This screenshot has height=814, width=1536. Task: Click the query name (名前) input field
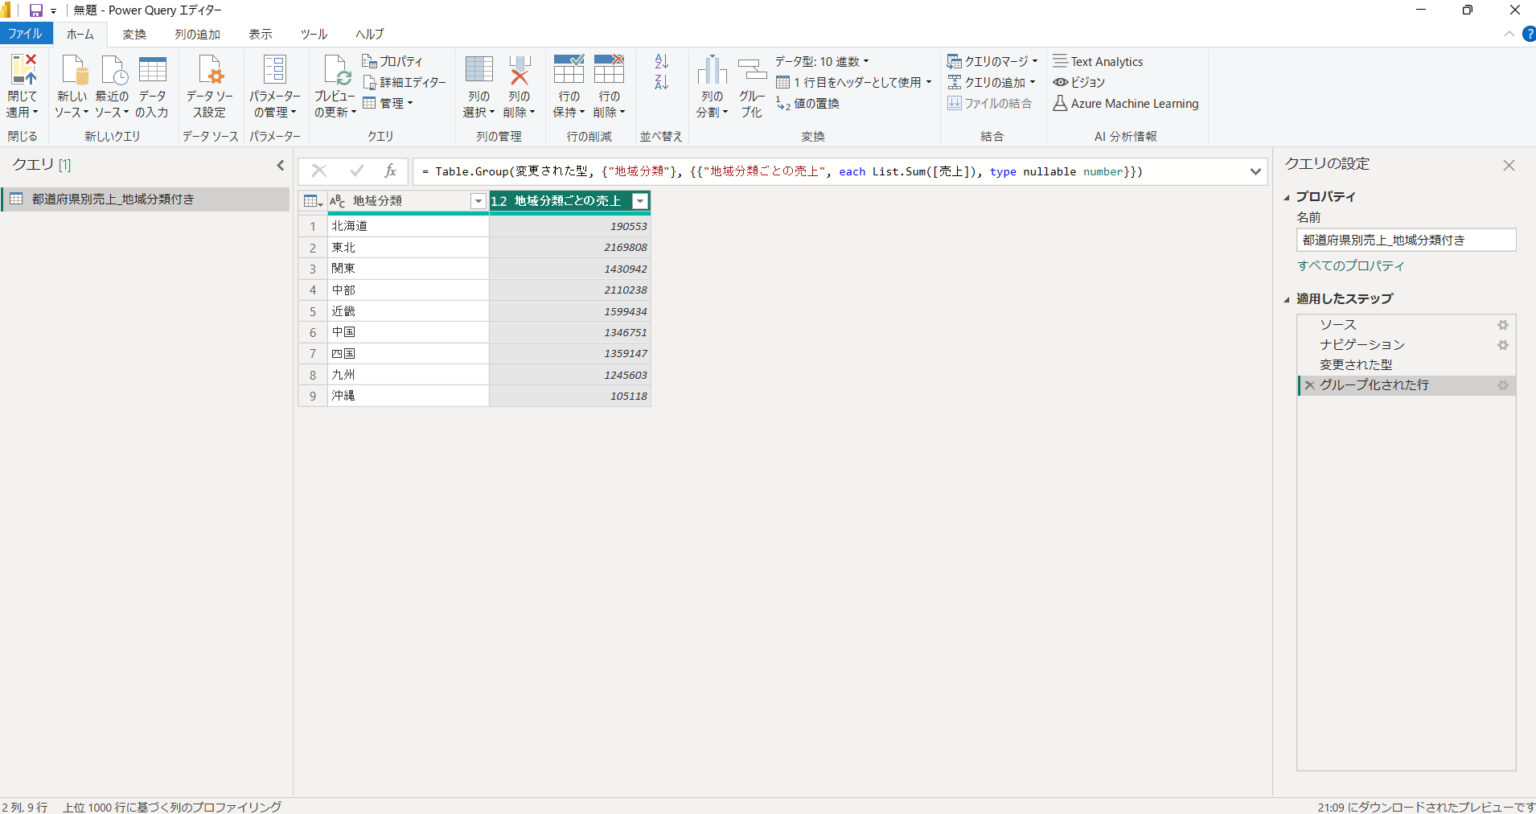tap(1405, 240)
